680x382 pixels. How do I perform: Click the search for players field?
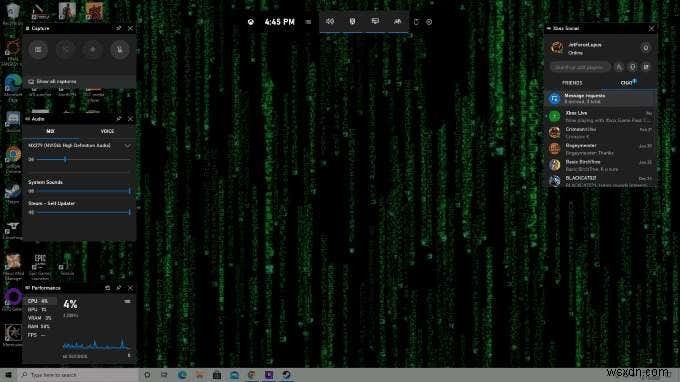point(580,67)
